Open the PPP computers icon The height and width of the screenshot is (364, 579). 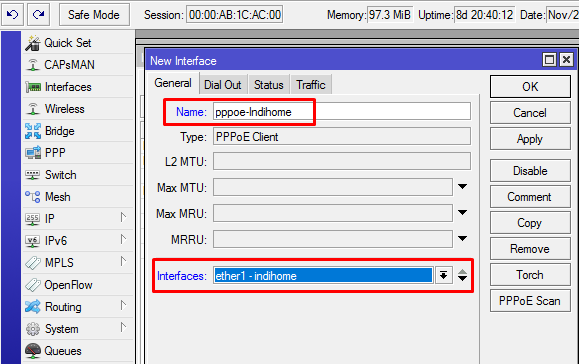tap(33, 153)
